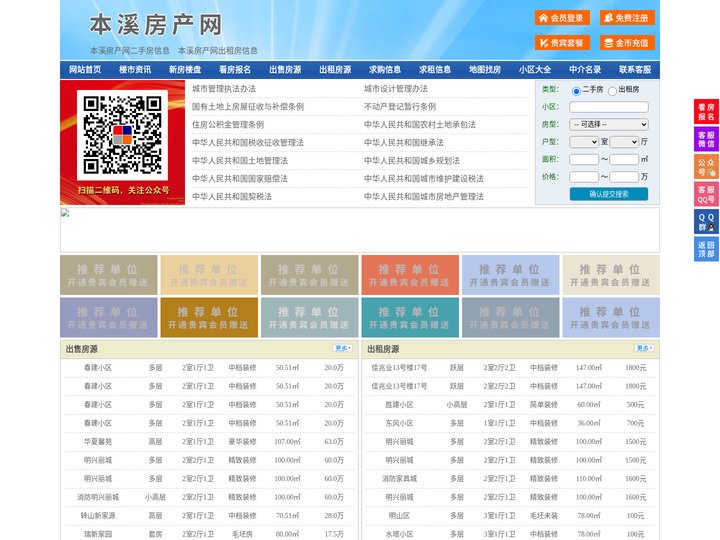Open 水塔小区 rental listing
The width and height of the screenshot is (720, 540).
tap(399, 534)
